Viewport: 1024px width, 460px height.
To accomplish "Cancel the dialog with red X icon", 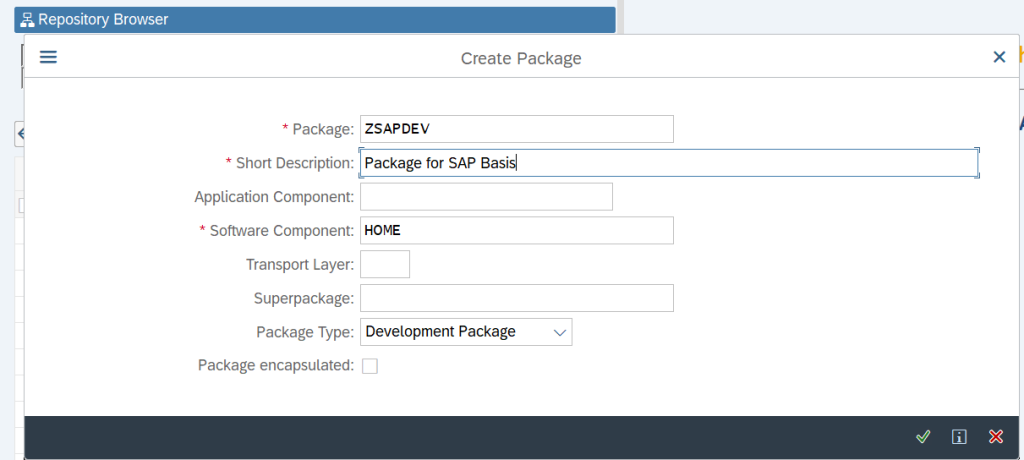I will click(x=995, y=436).
